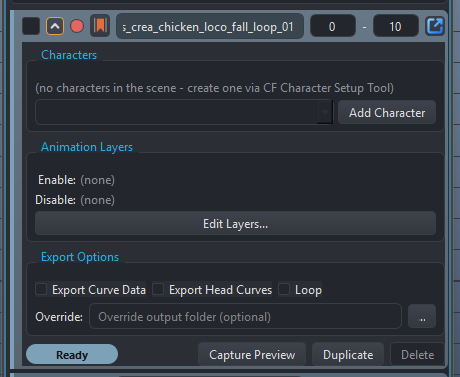Toggle the Loop checkbox

[300, 289]
